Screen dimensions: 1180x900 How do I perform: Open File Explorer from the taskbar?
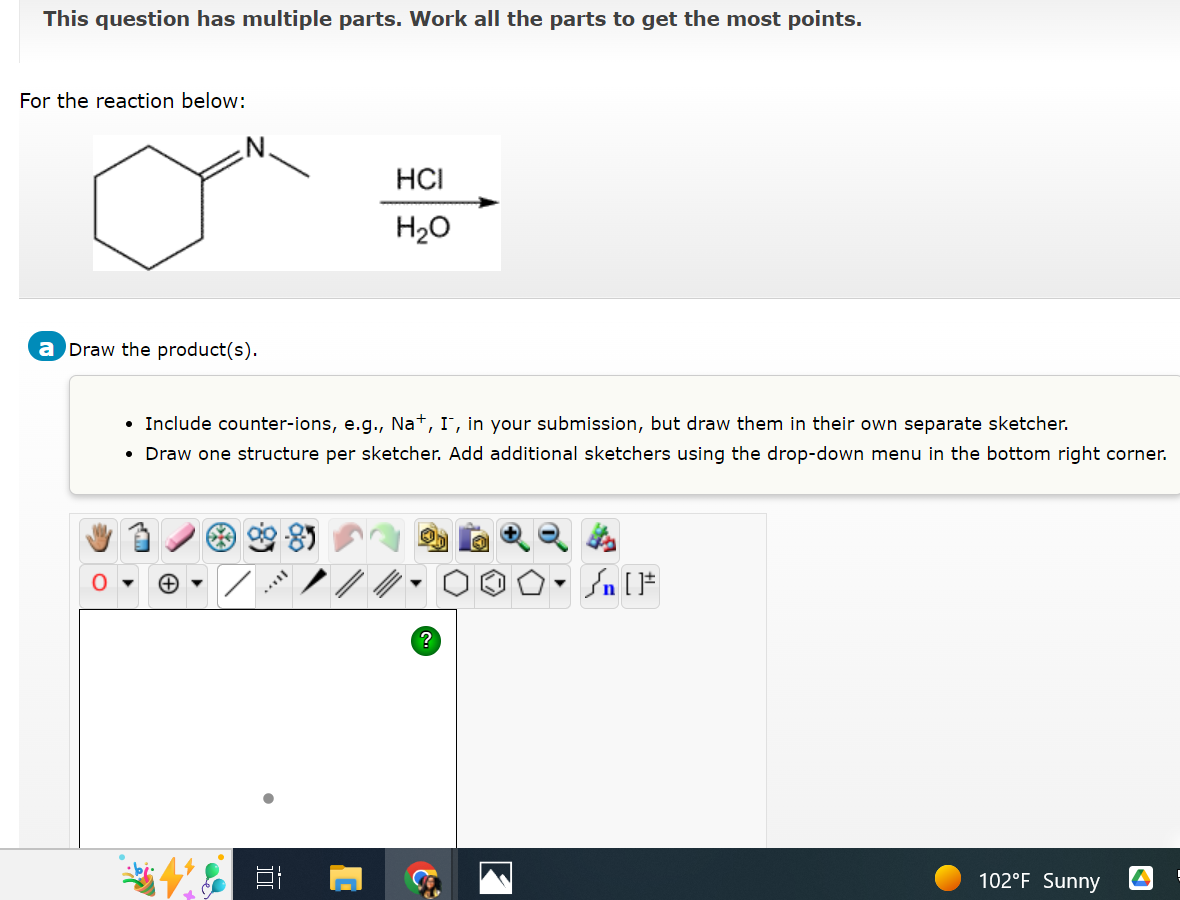[346, 877]
